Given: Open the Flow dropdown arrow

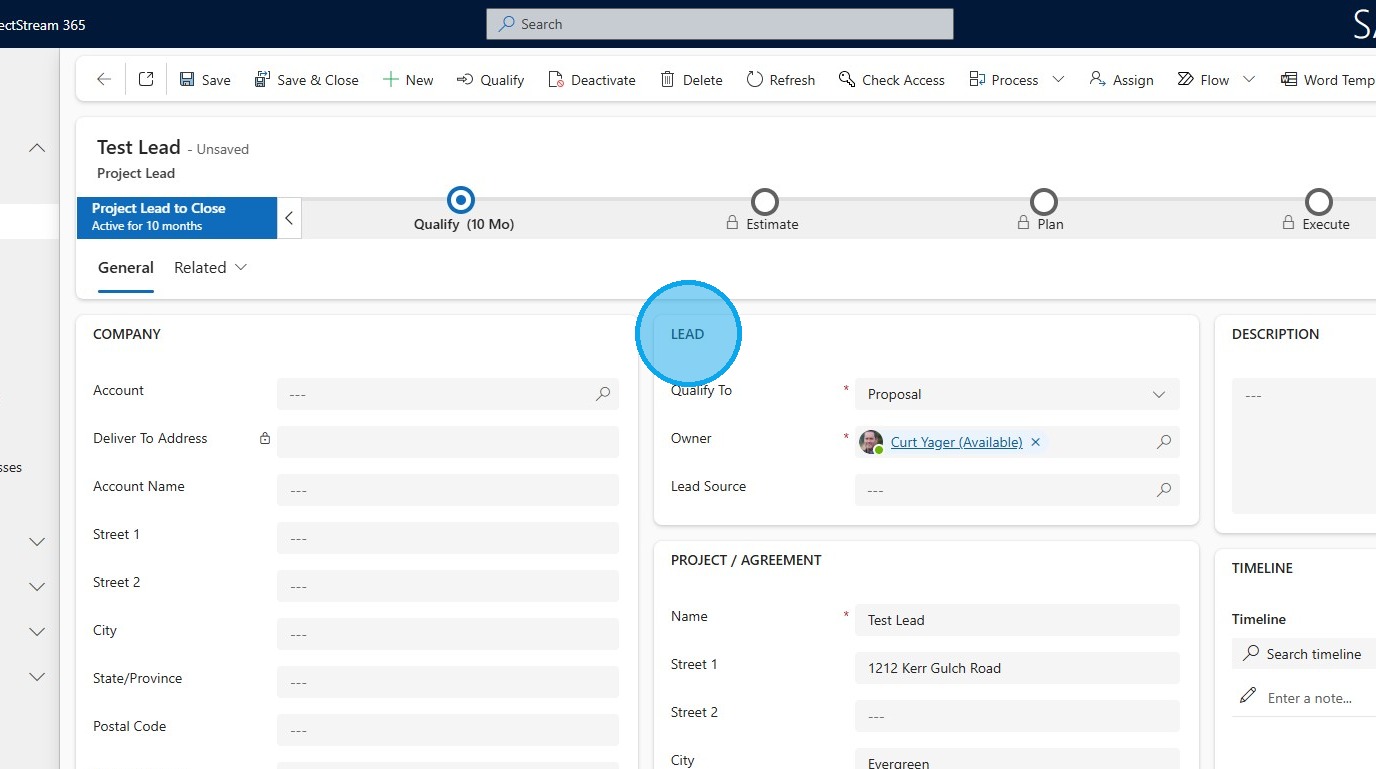Looking at the screenshot, I should click(1249, 80).
